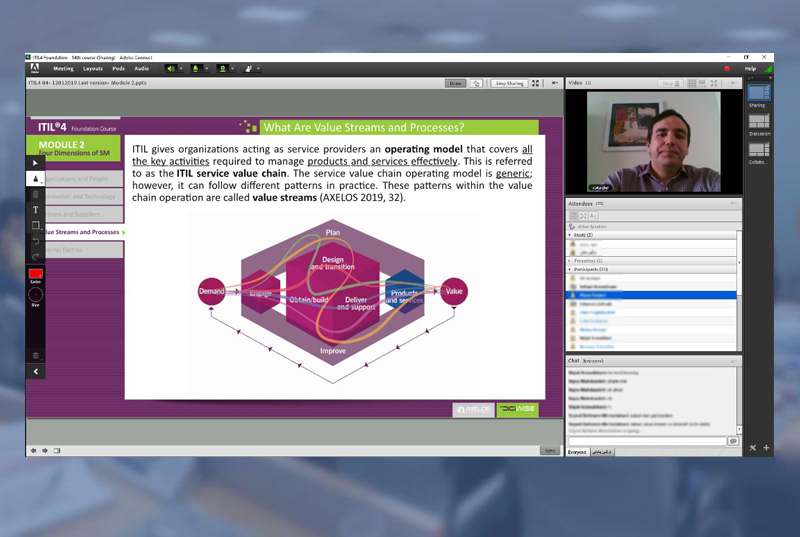Open the stroke Size selector
The width and height of the screenshot is (800, 537).
[35, 295]
